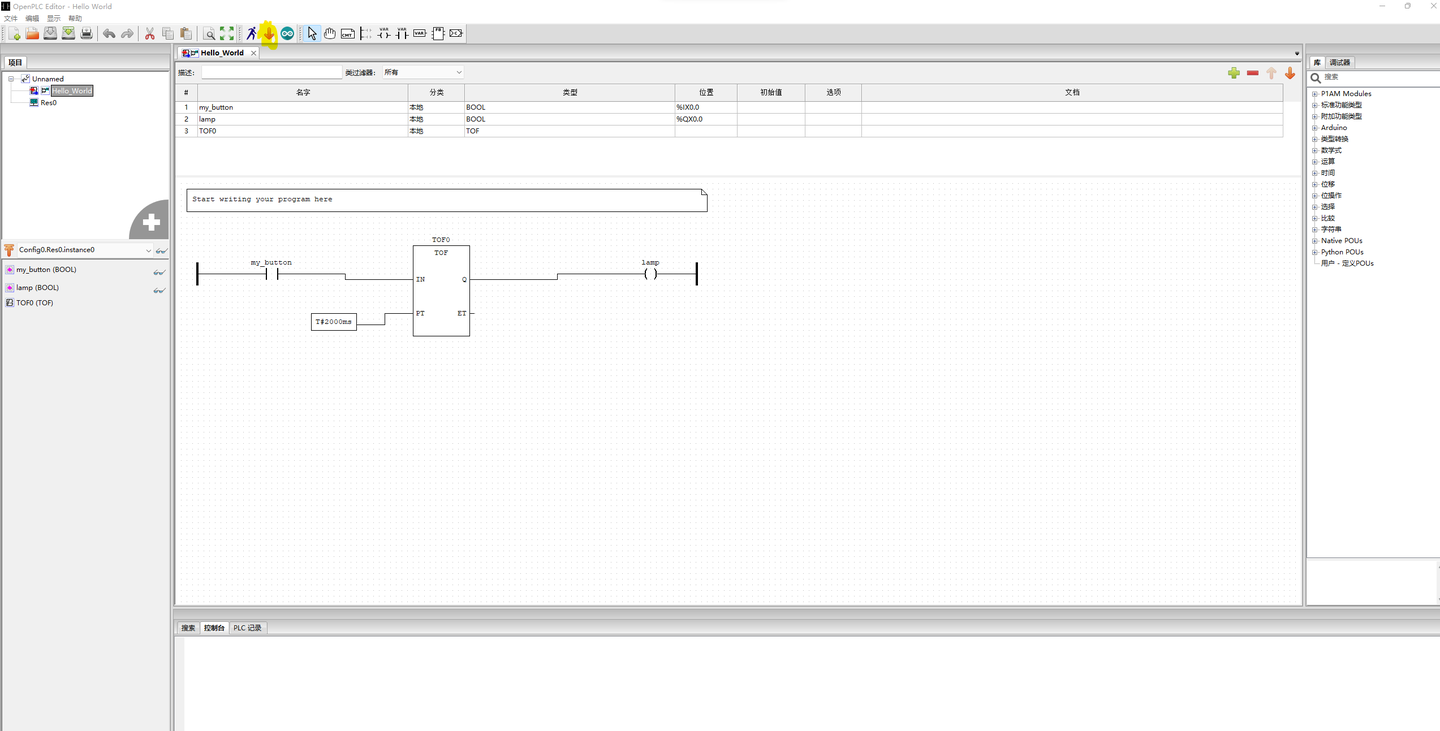The image size is (1440, 731).
Task: Click the cut scissors icon
Action: click(x=148, y=33)
